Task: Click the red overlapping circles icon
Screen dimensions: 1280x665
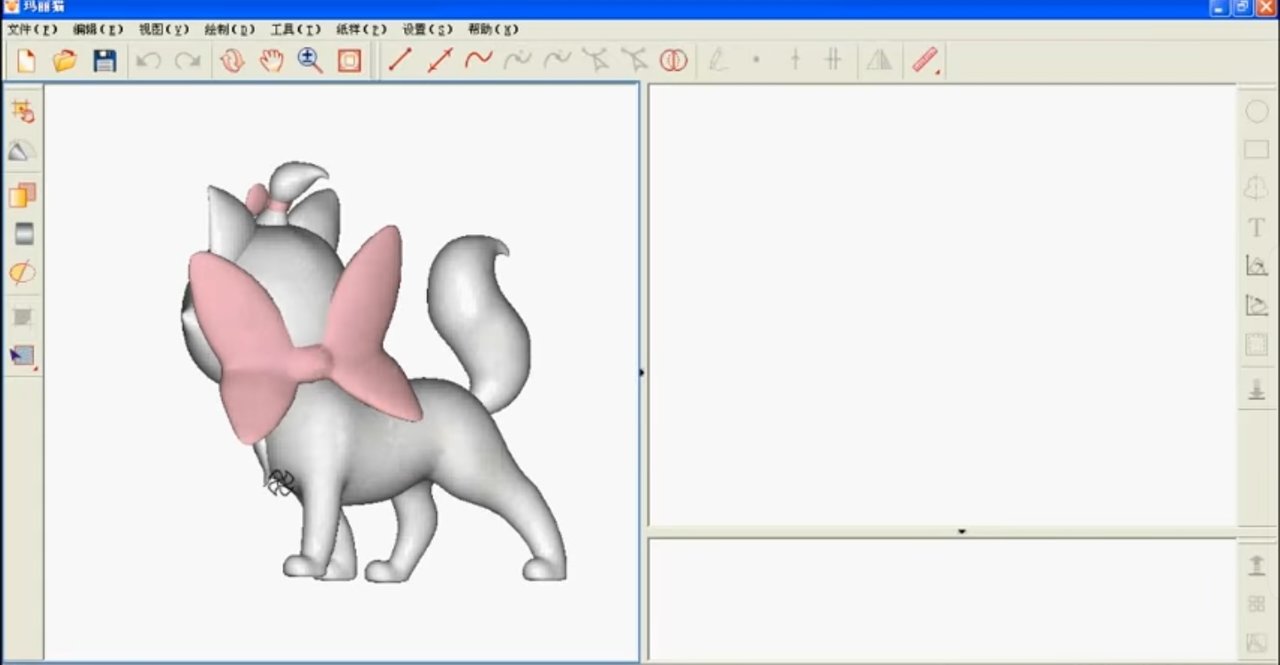Action: 674,60
